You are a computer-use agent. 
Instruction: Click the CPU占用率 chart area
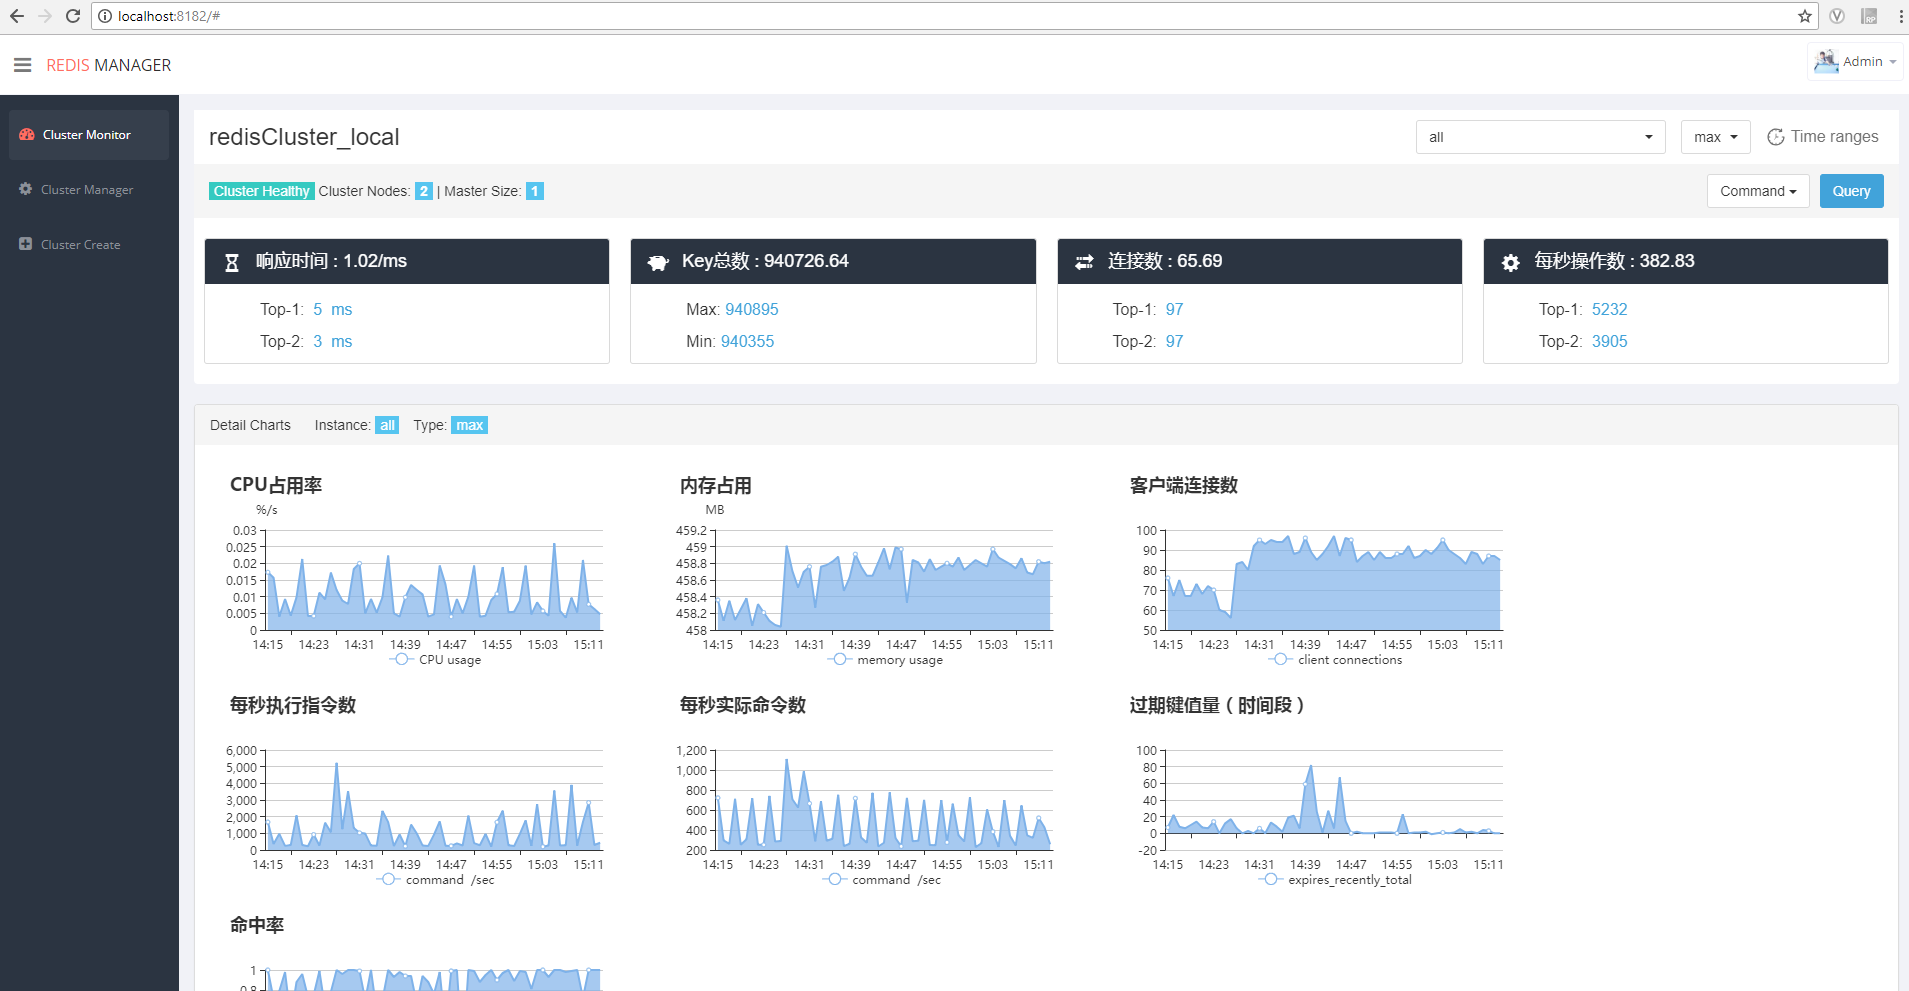pyautogui.click(x=433, y=581)
